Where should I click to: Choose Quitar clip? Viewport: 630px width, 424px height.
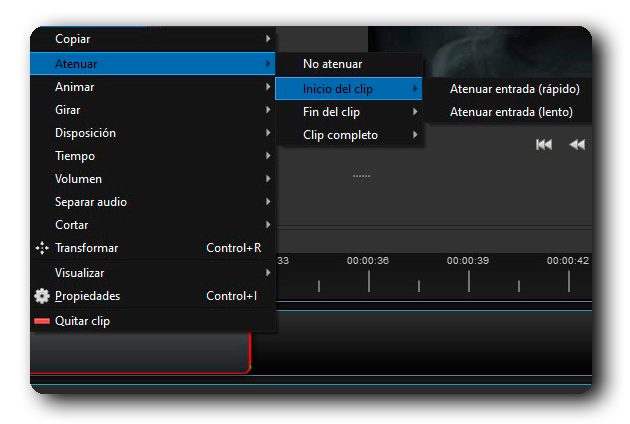[x=153, y=321]
